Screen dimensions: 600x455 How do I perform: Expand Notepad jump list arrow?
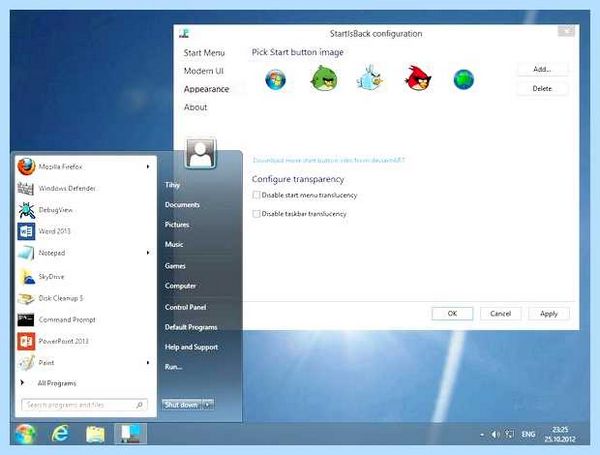coord(148,253)
